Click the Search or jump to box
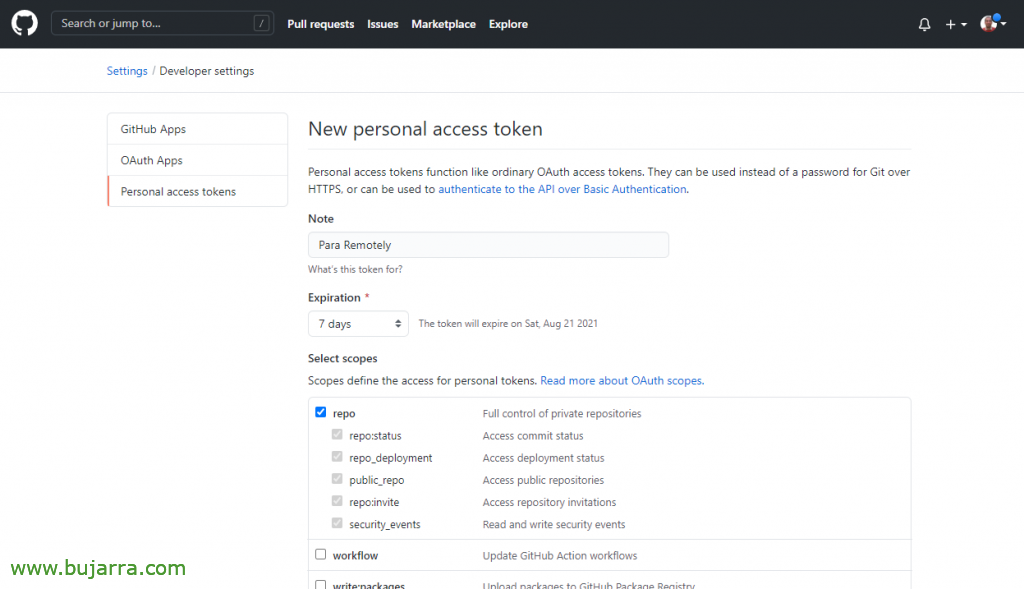Image resolution: width=1024 pixels, height=589 pixels. (163, 22)
